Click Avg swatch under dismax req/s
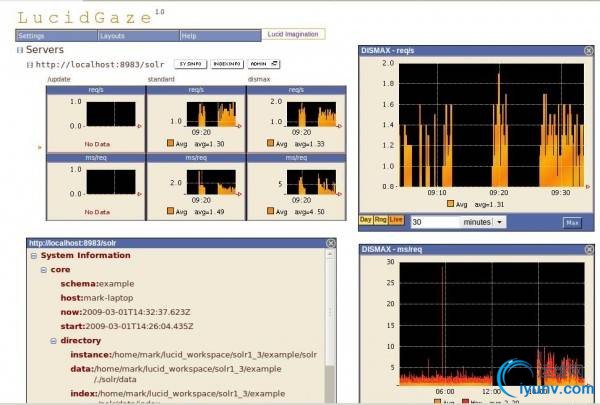600x405 pixels. coord(271,143)
